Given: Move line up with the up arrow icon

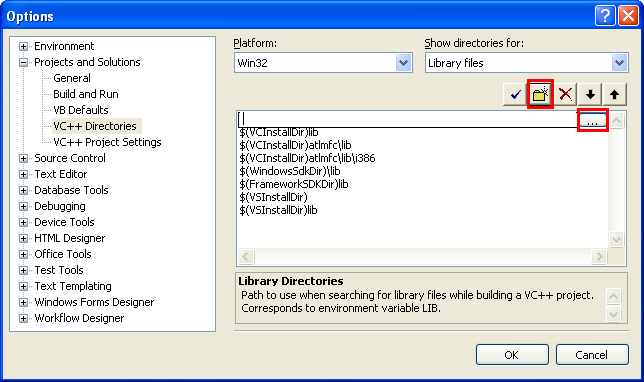Looking at the screenshot, I should pos(614,94).
